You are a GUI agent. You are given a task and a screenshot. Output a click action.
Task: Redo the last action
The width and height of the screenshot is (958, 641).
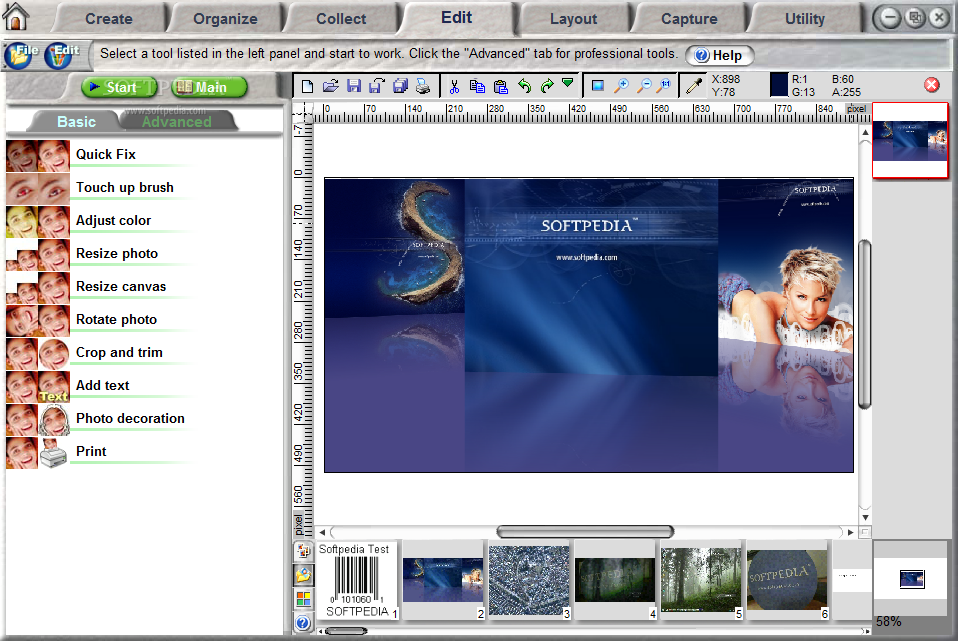[547, 86]
